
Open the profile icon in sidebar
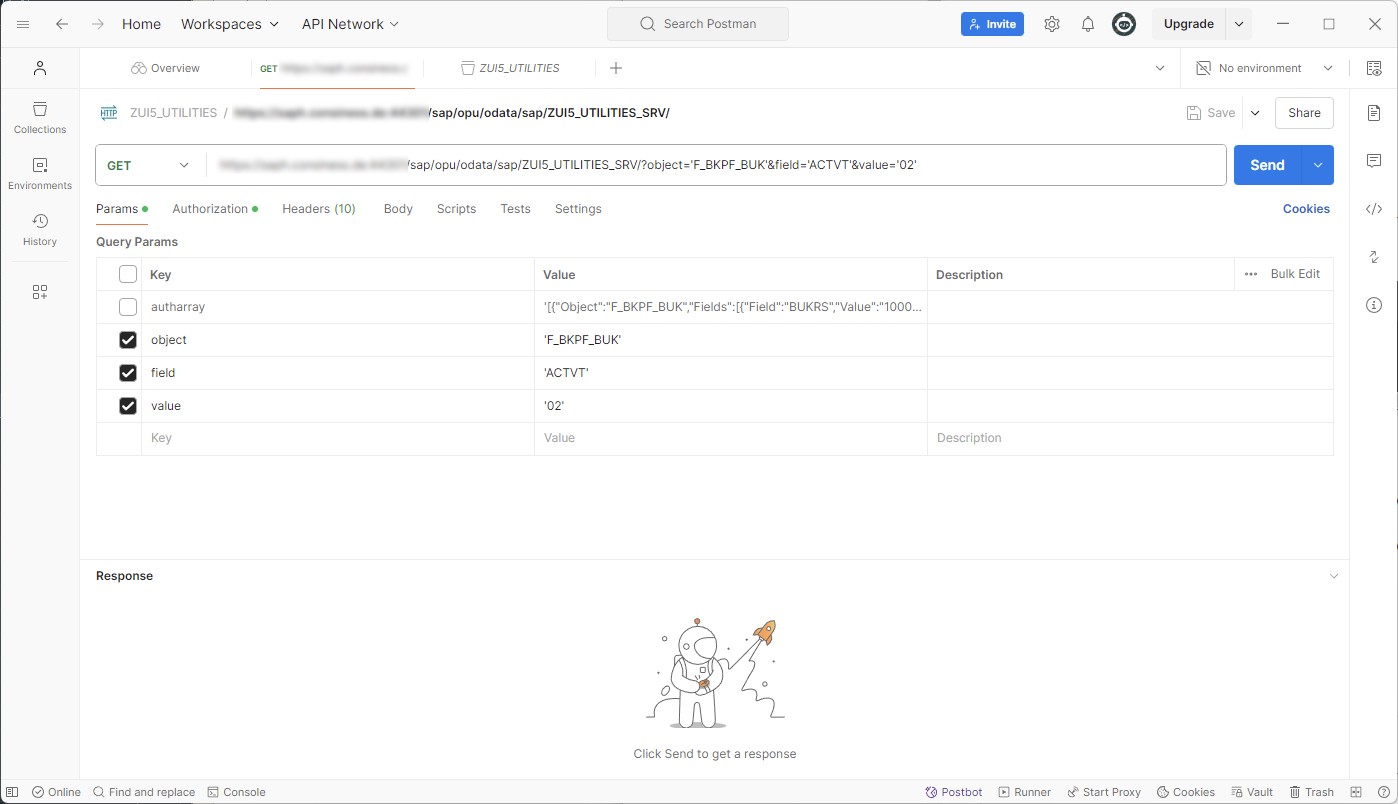tap(40, 68)
